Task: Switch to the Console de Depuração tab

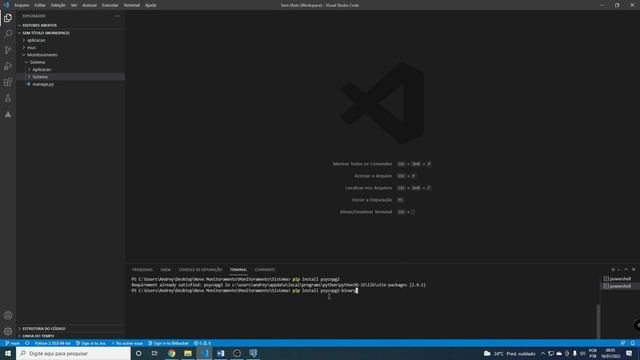Action: click(200, 270)
